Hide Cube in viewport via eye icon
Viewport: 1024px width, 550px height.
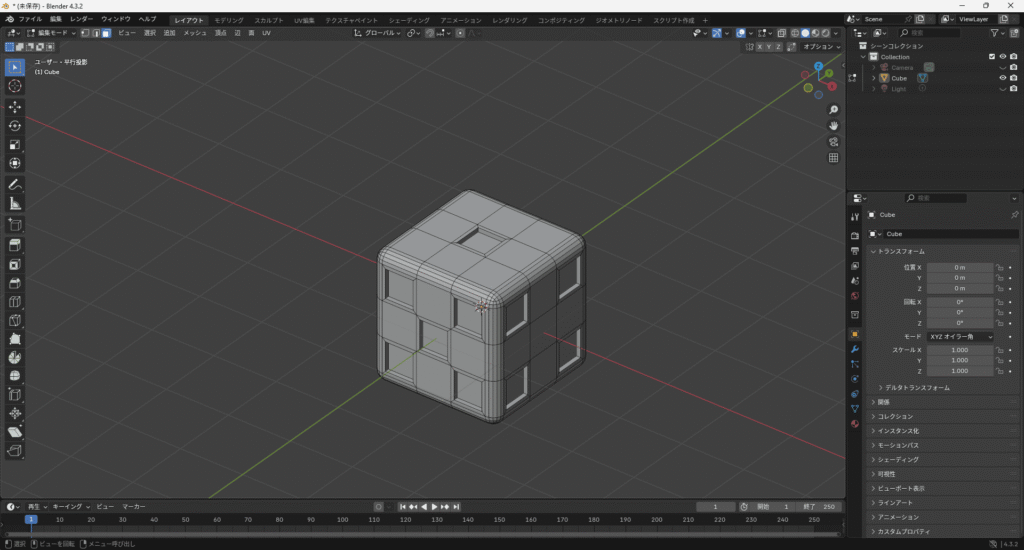pyautogui.click(x=1002, y=78)
